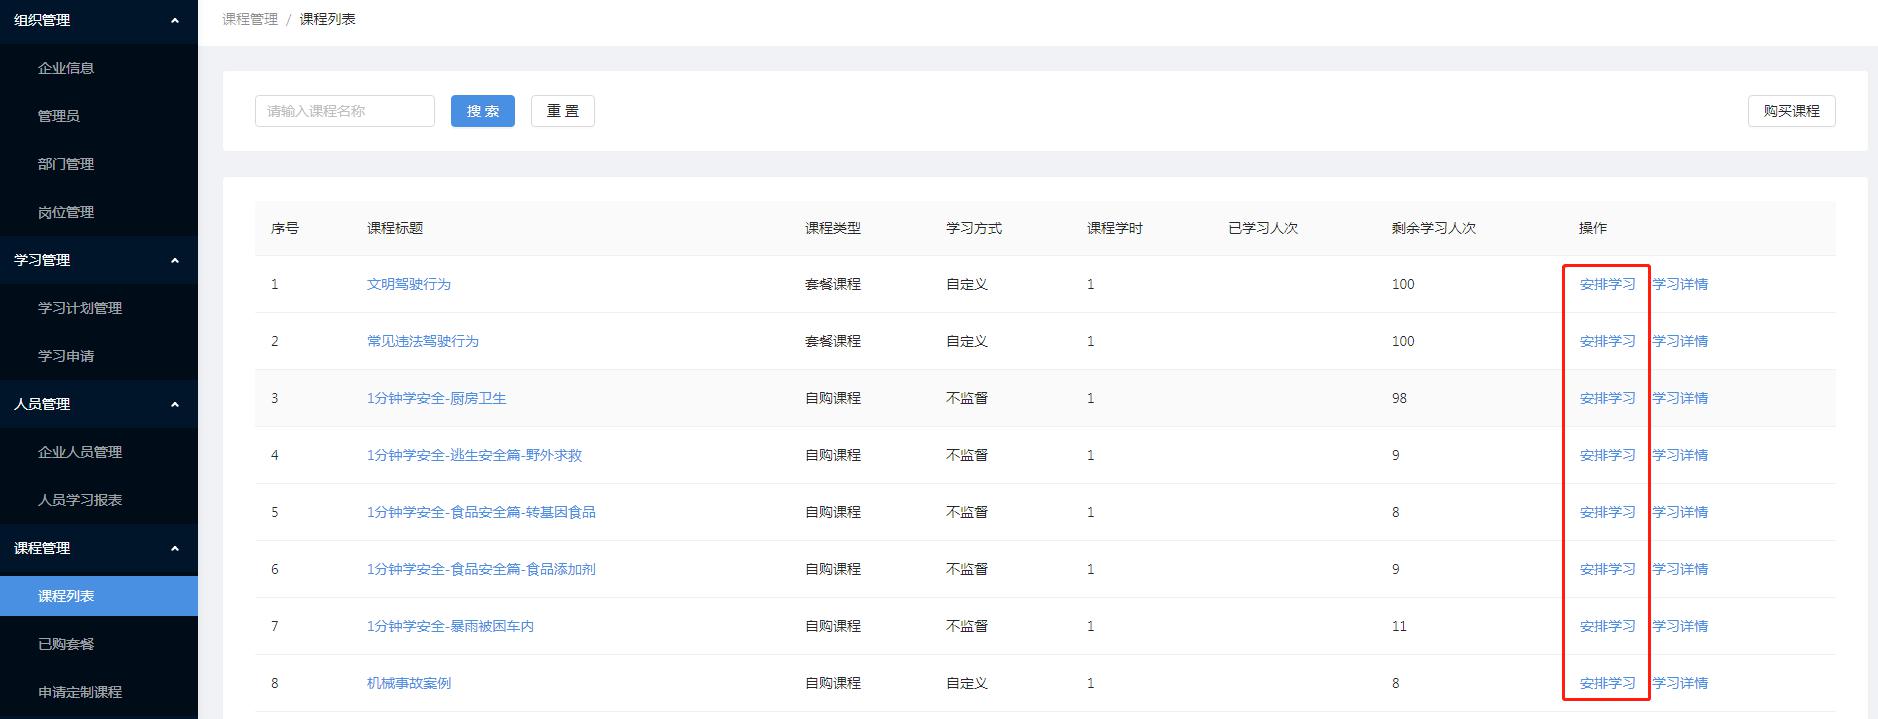The image size is (1878, 719).
Task: Click remaining count 98 for 厨房卫生
Action: point(1399,398)
